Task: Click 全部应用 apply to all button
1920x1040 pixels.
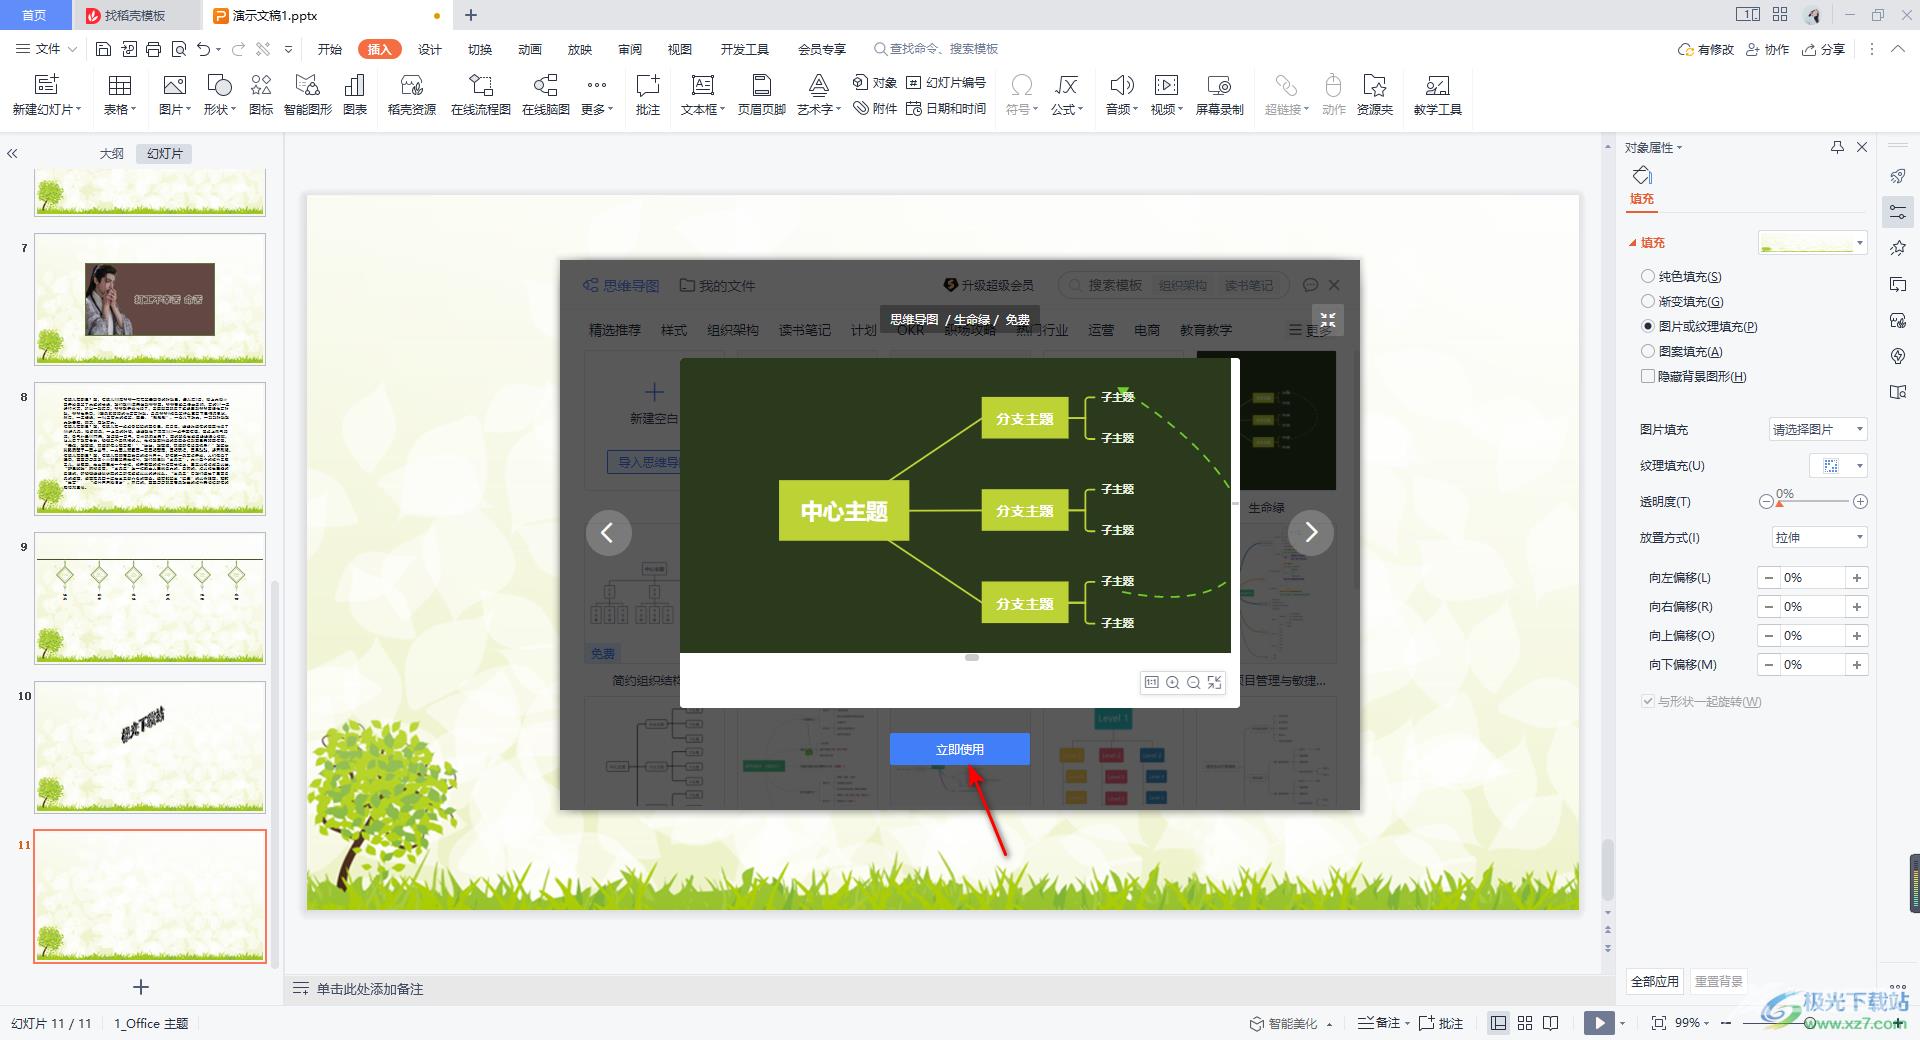Action: click(1655, 981)
